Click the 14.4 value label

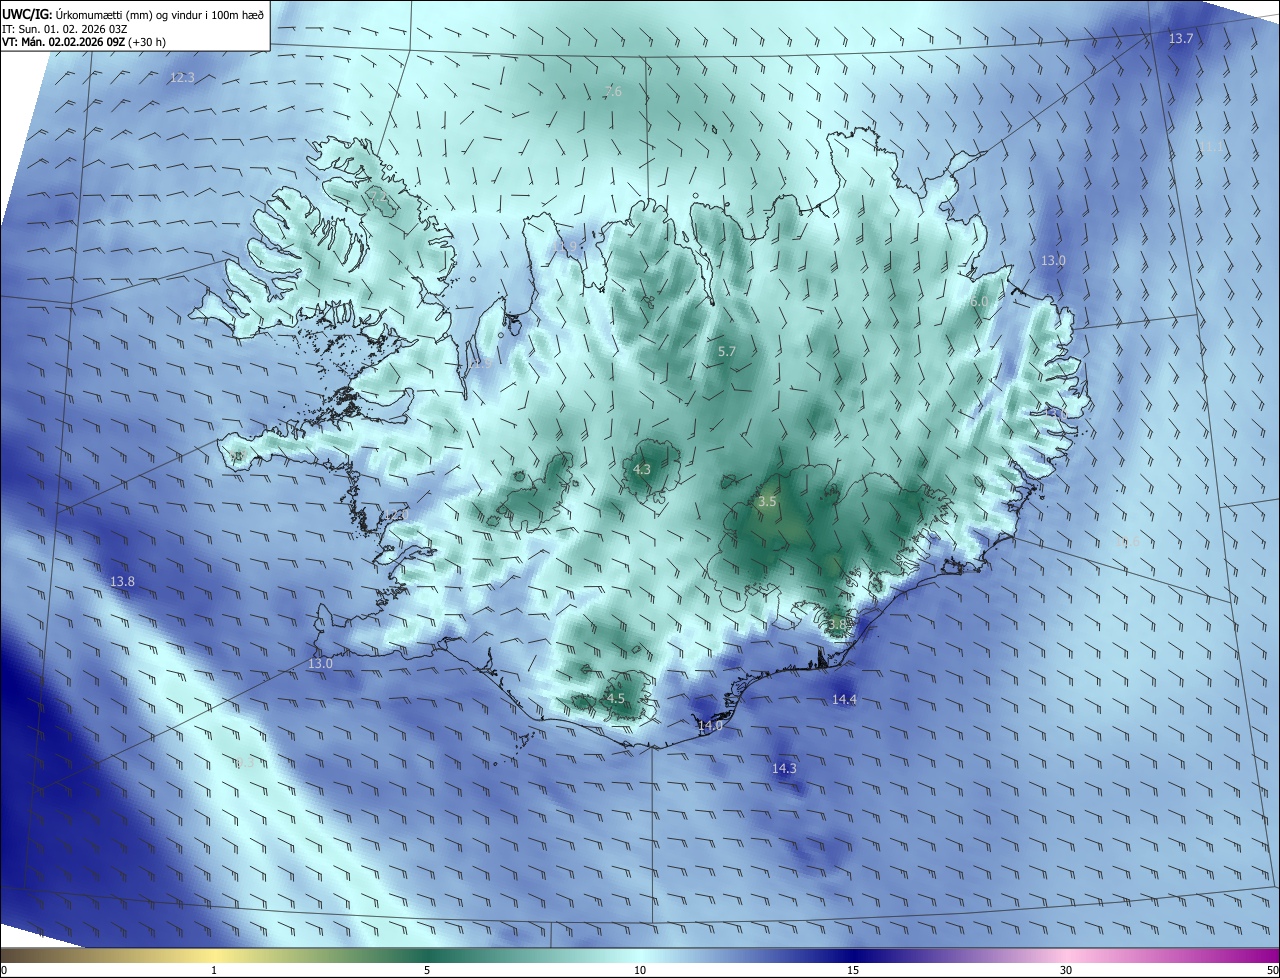pyautogui.click(x=844, y=699)
